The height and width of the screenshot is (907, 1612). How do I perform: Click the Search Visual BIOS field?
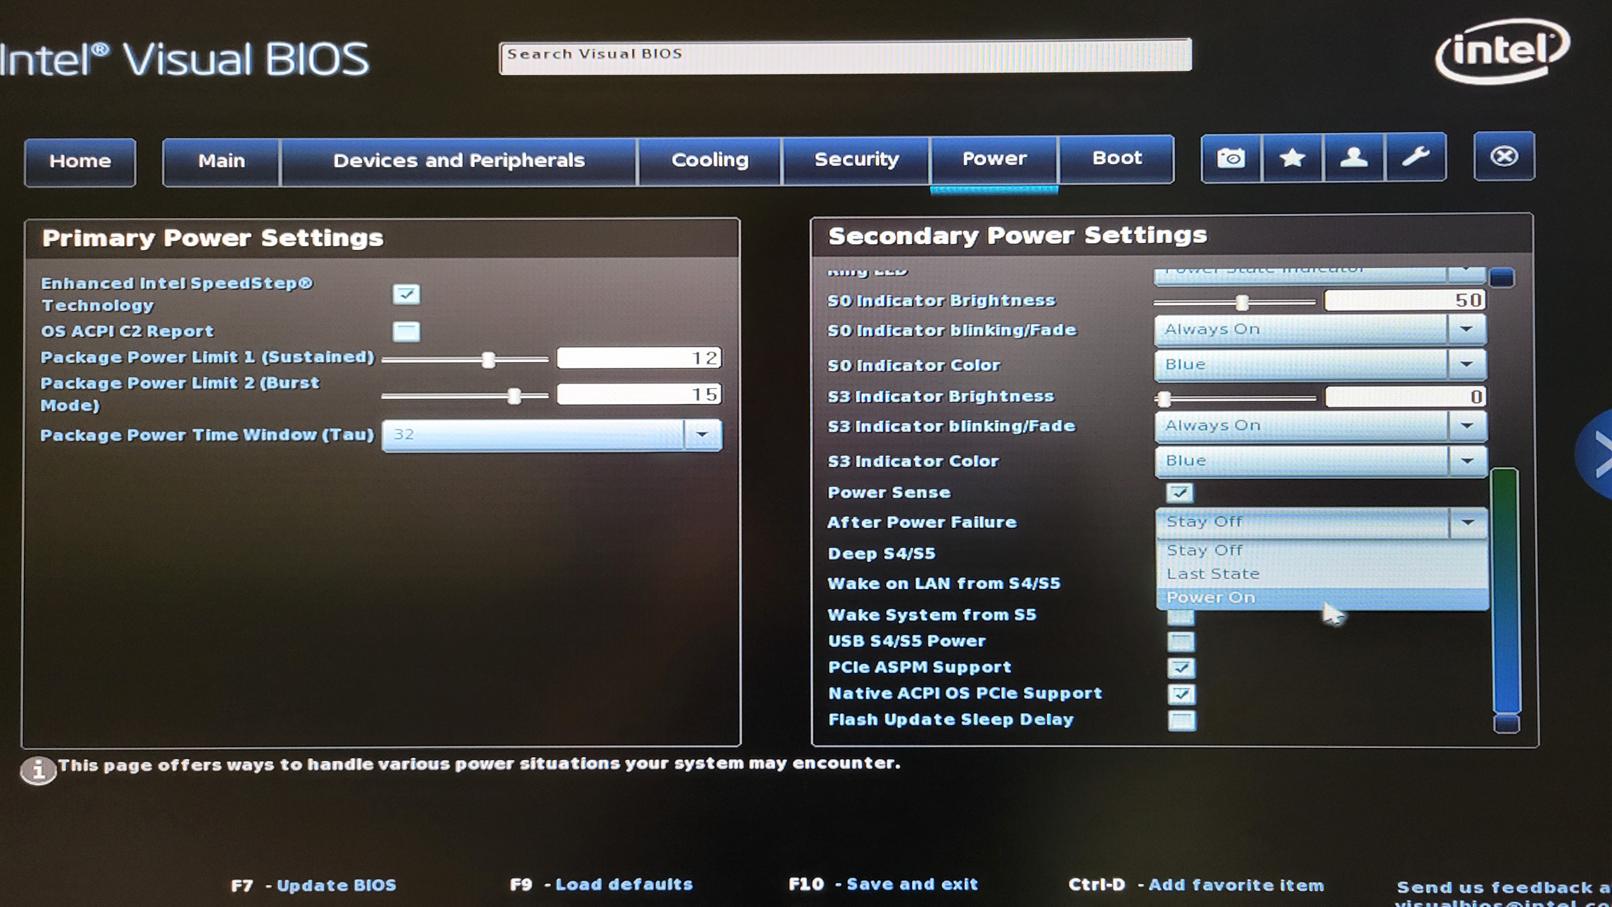pos(845,55)
